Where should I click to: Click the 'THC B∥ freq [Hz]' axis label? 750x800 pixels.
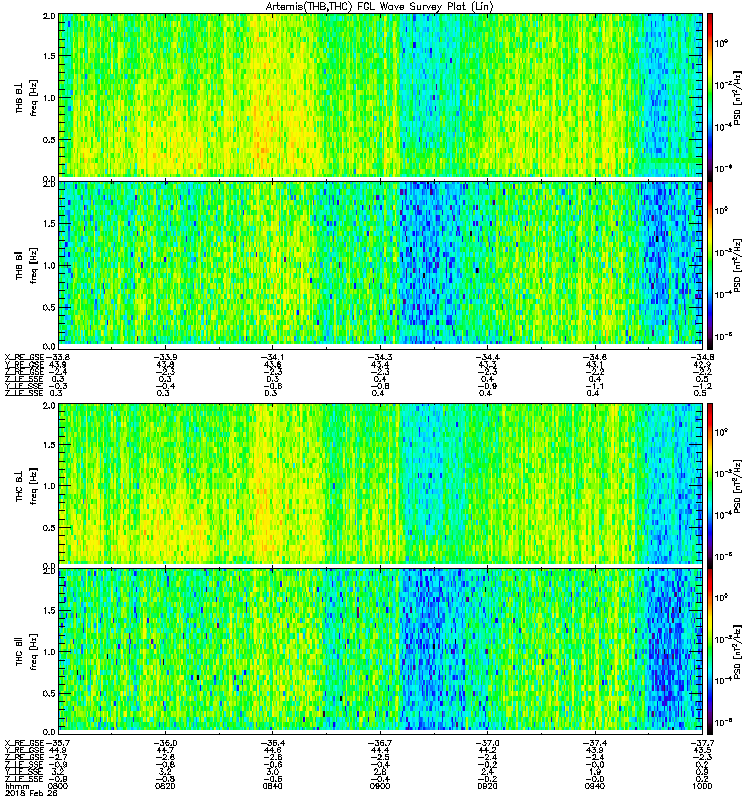(26, 652)
